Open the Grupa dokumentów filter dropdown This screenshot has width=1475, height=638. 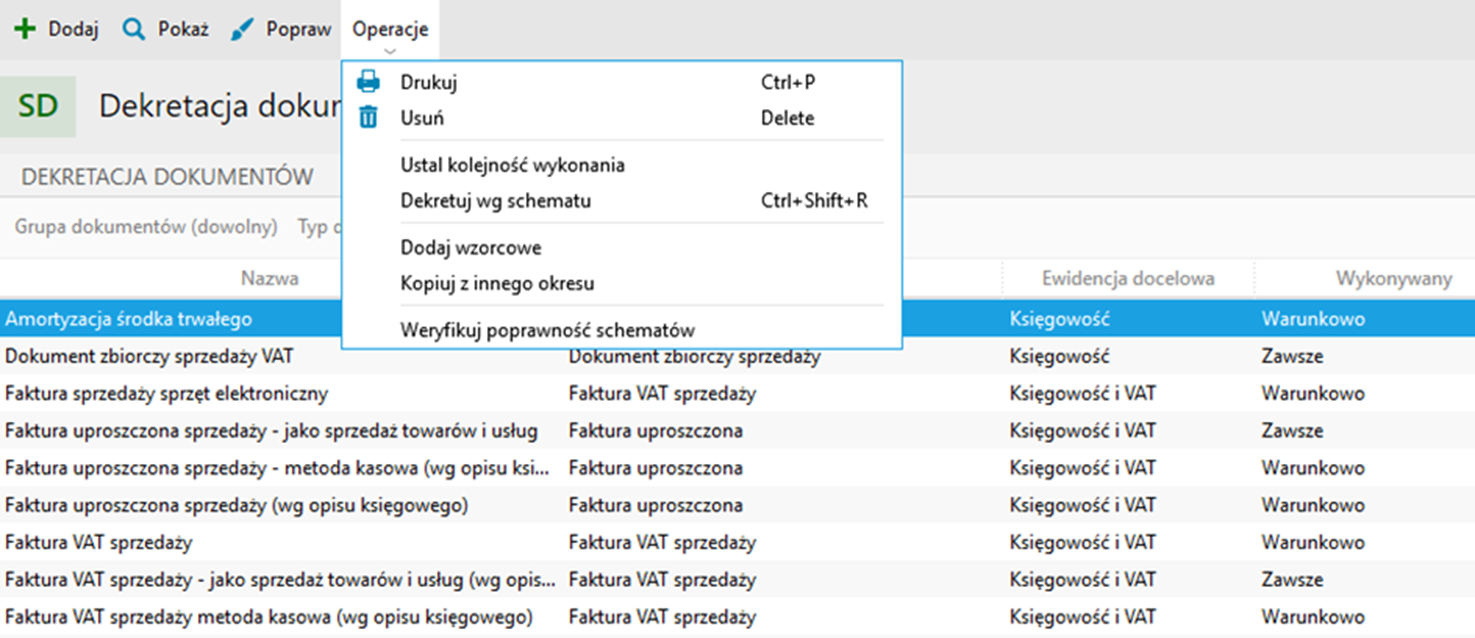click(146, 227)
